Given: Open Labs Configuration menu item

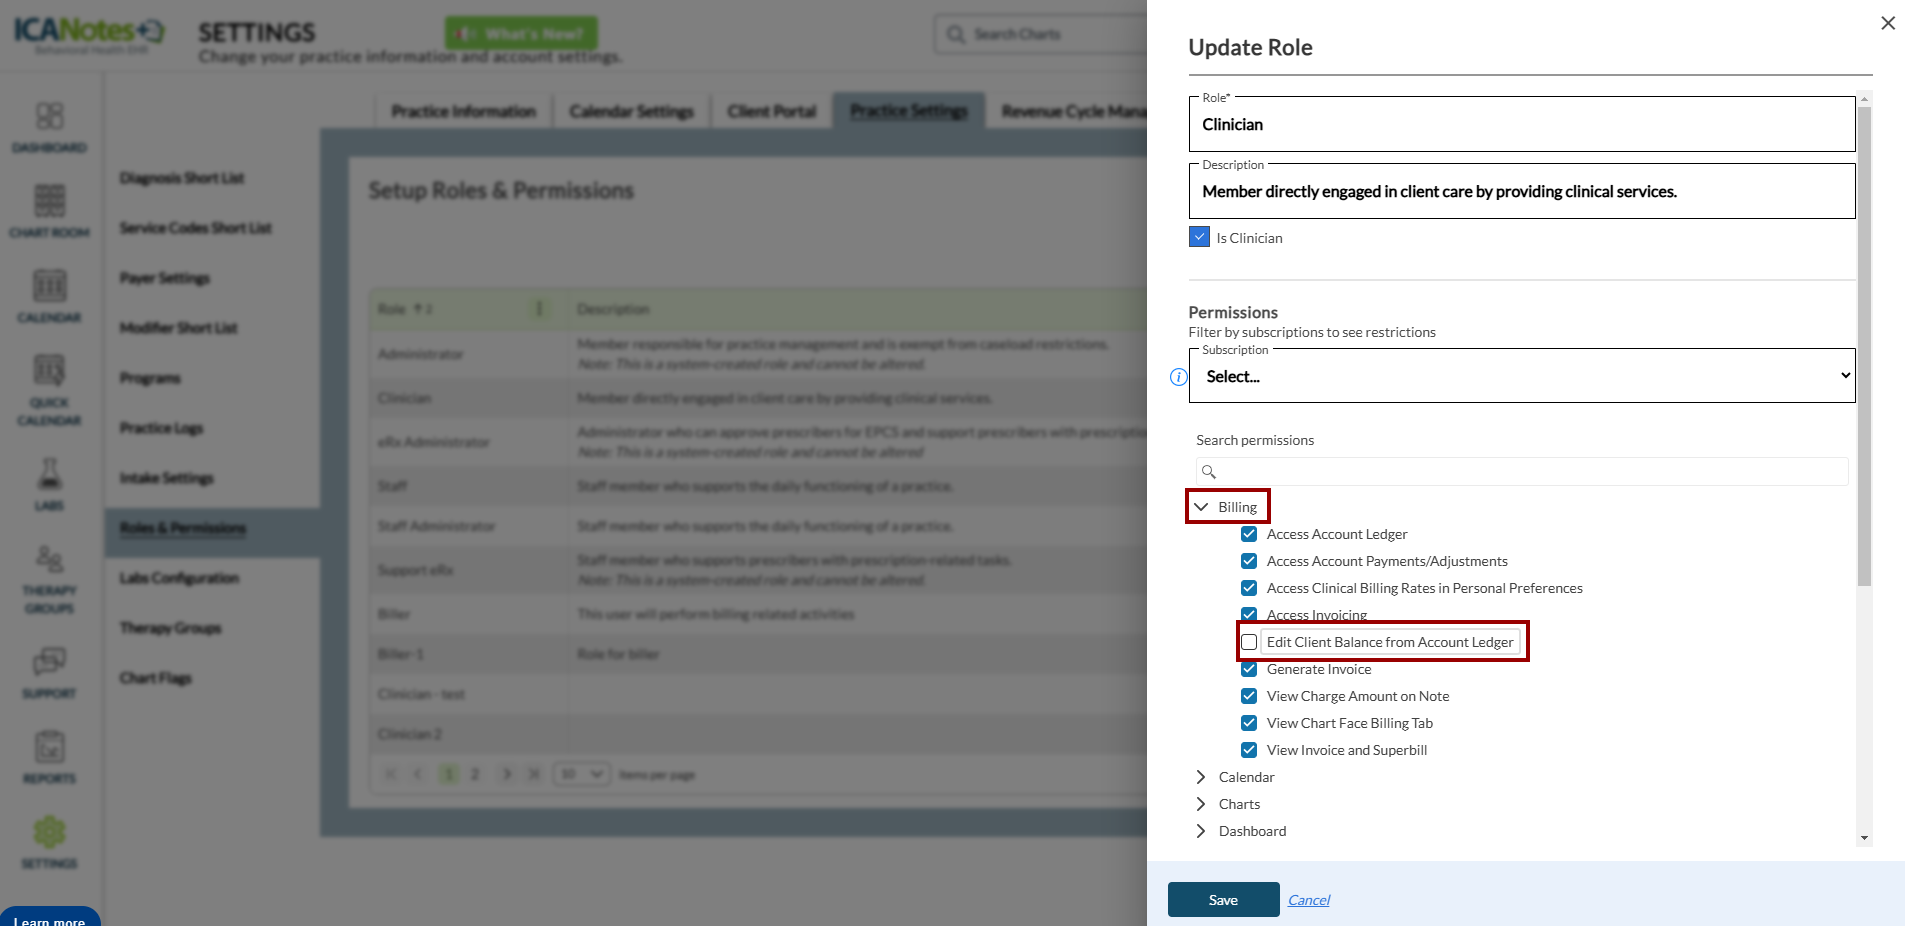Looking at the screenshot, I should (x=179, y=578).
